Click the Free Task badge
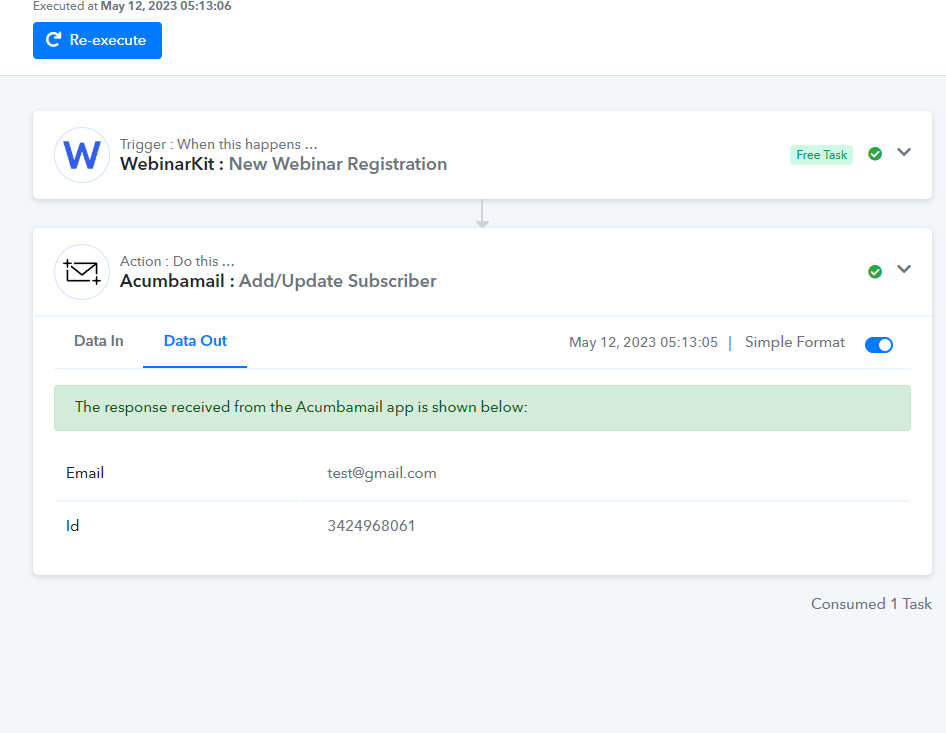This screenshot has width=946, height=733. pos(821,155)
